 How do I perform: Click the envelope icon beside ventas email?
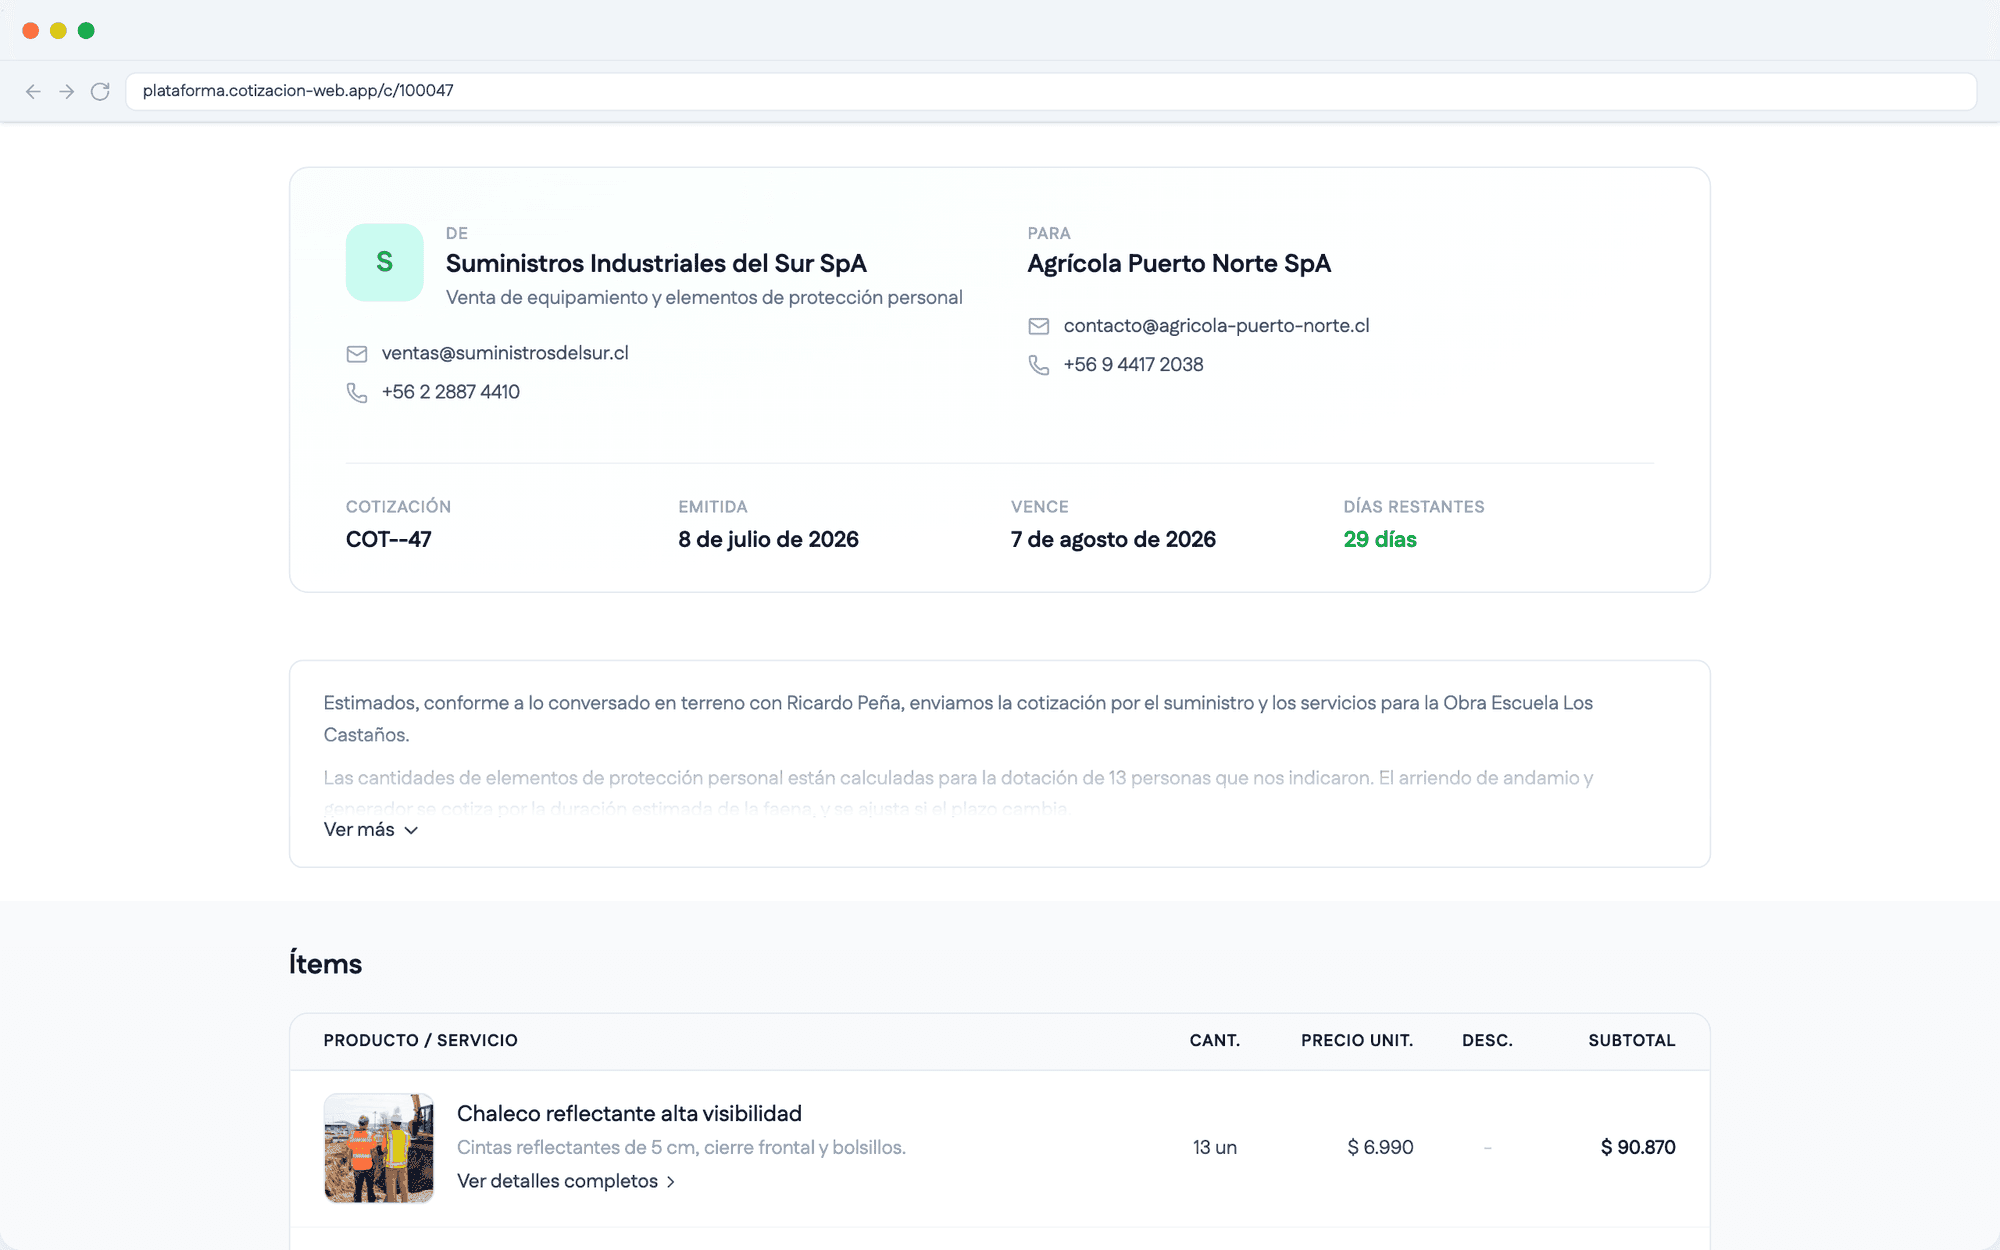[357, 354]
